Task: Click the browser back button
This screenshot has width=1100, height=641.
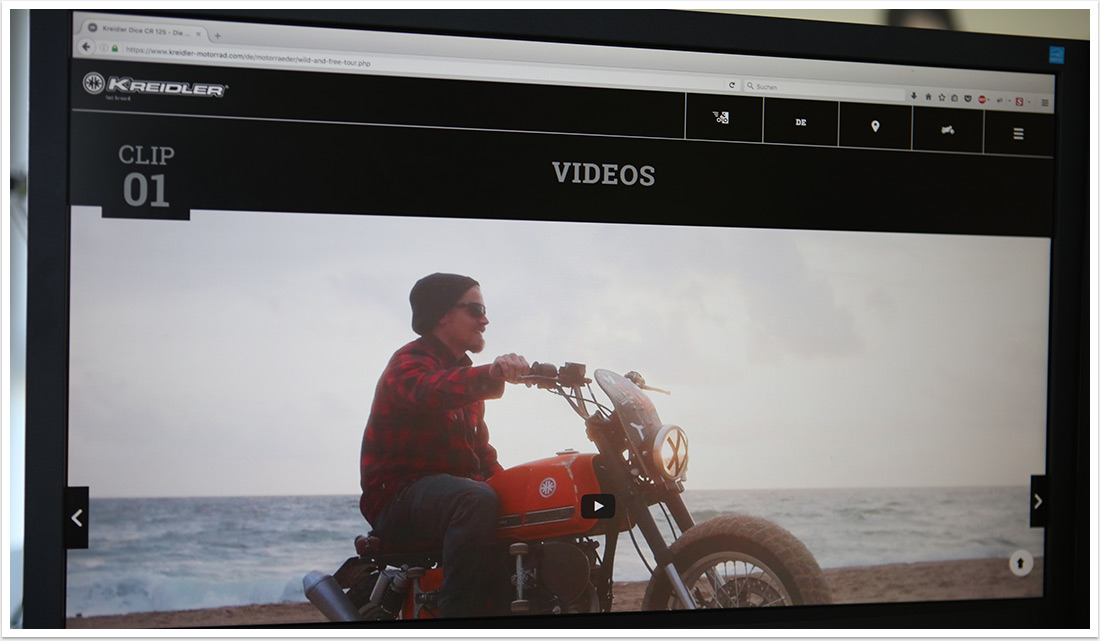Action: click(87, 47)
